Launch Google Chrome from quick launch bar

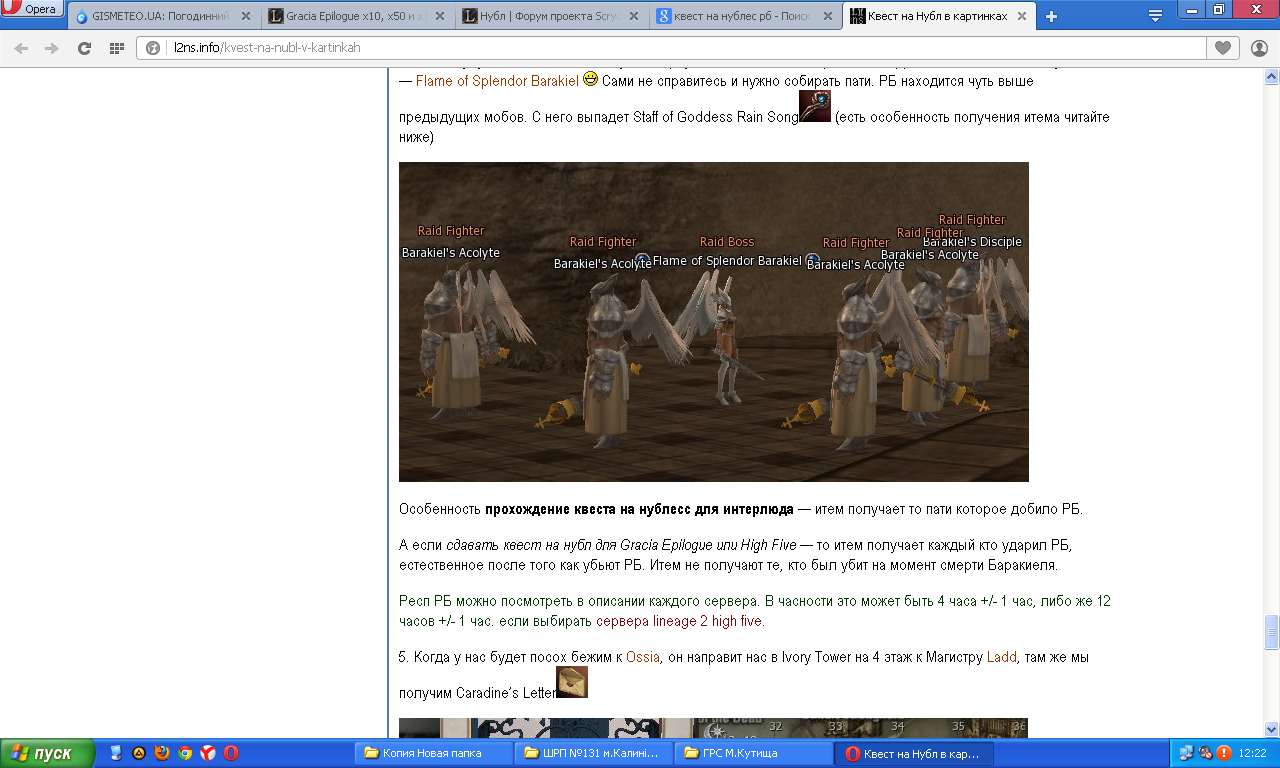[x=185, y=753]
